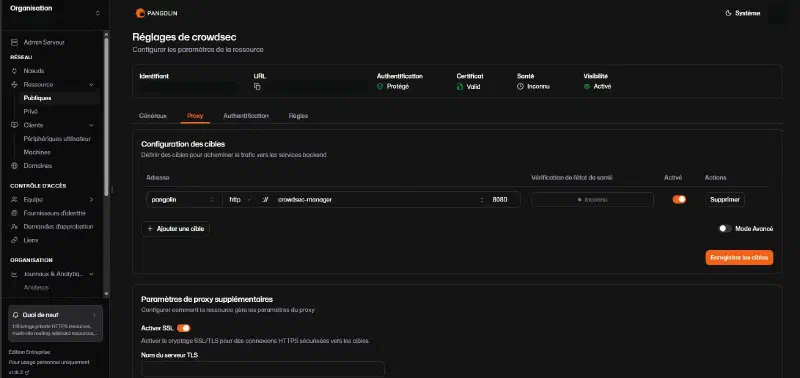Expand the Équipe submenu chevron
800x378 pixels.
click(91, 199)
